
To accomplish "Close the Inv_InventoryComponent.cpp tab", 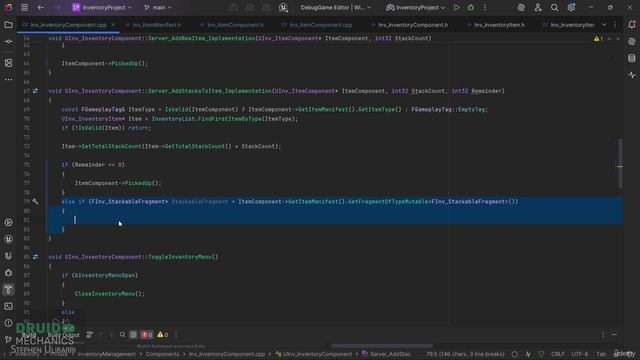I will [113, 25].
